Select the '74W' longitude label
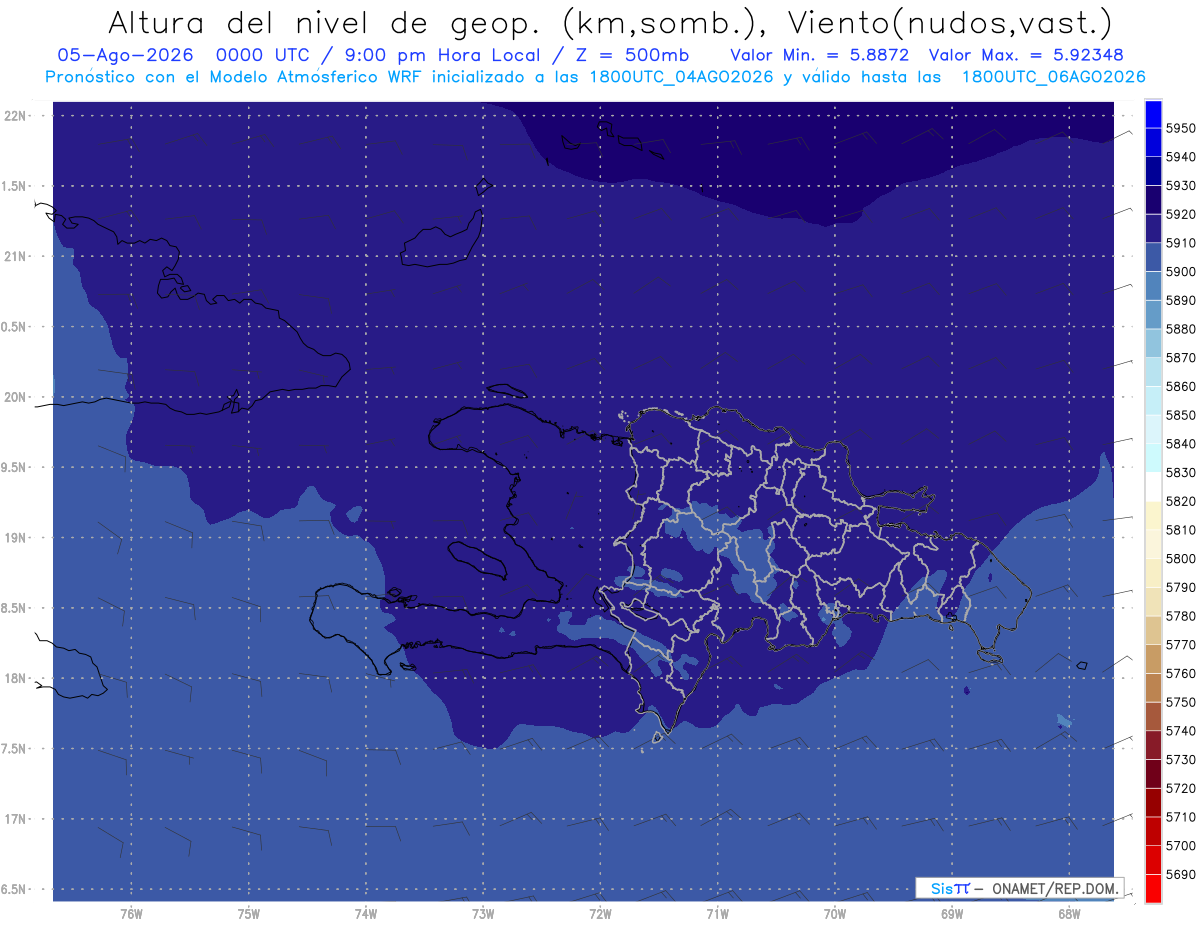This screenshot has height=927, width=1200. pos(366,914)
